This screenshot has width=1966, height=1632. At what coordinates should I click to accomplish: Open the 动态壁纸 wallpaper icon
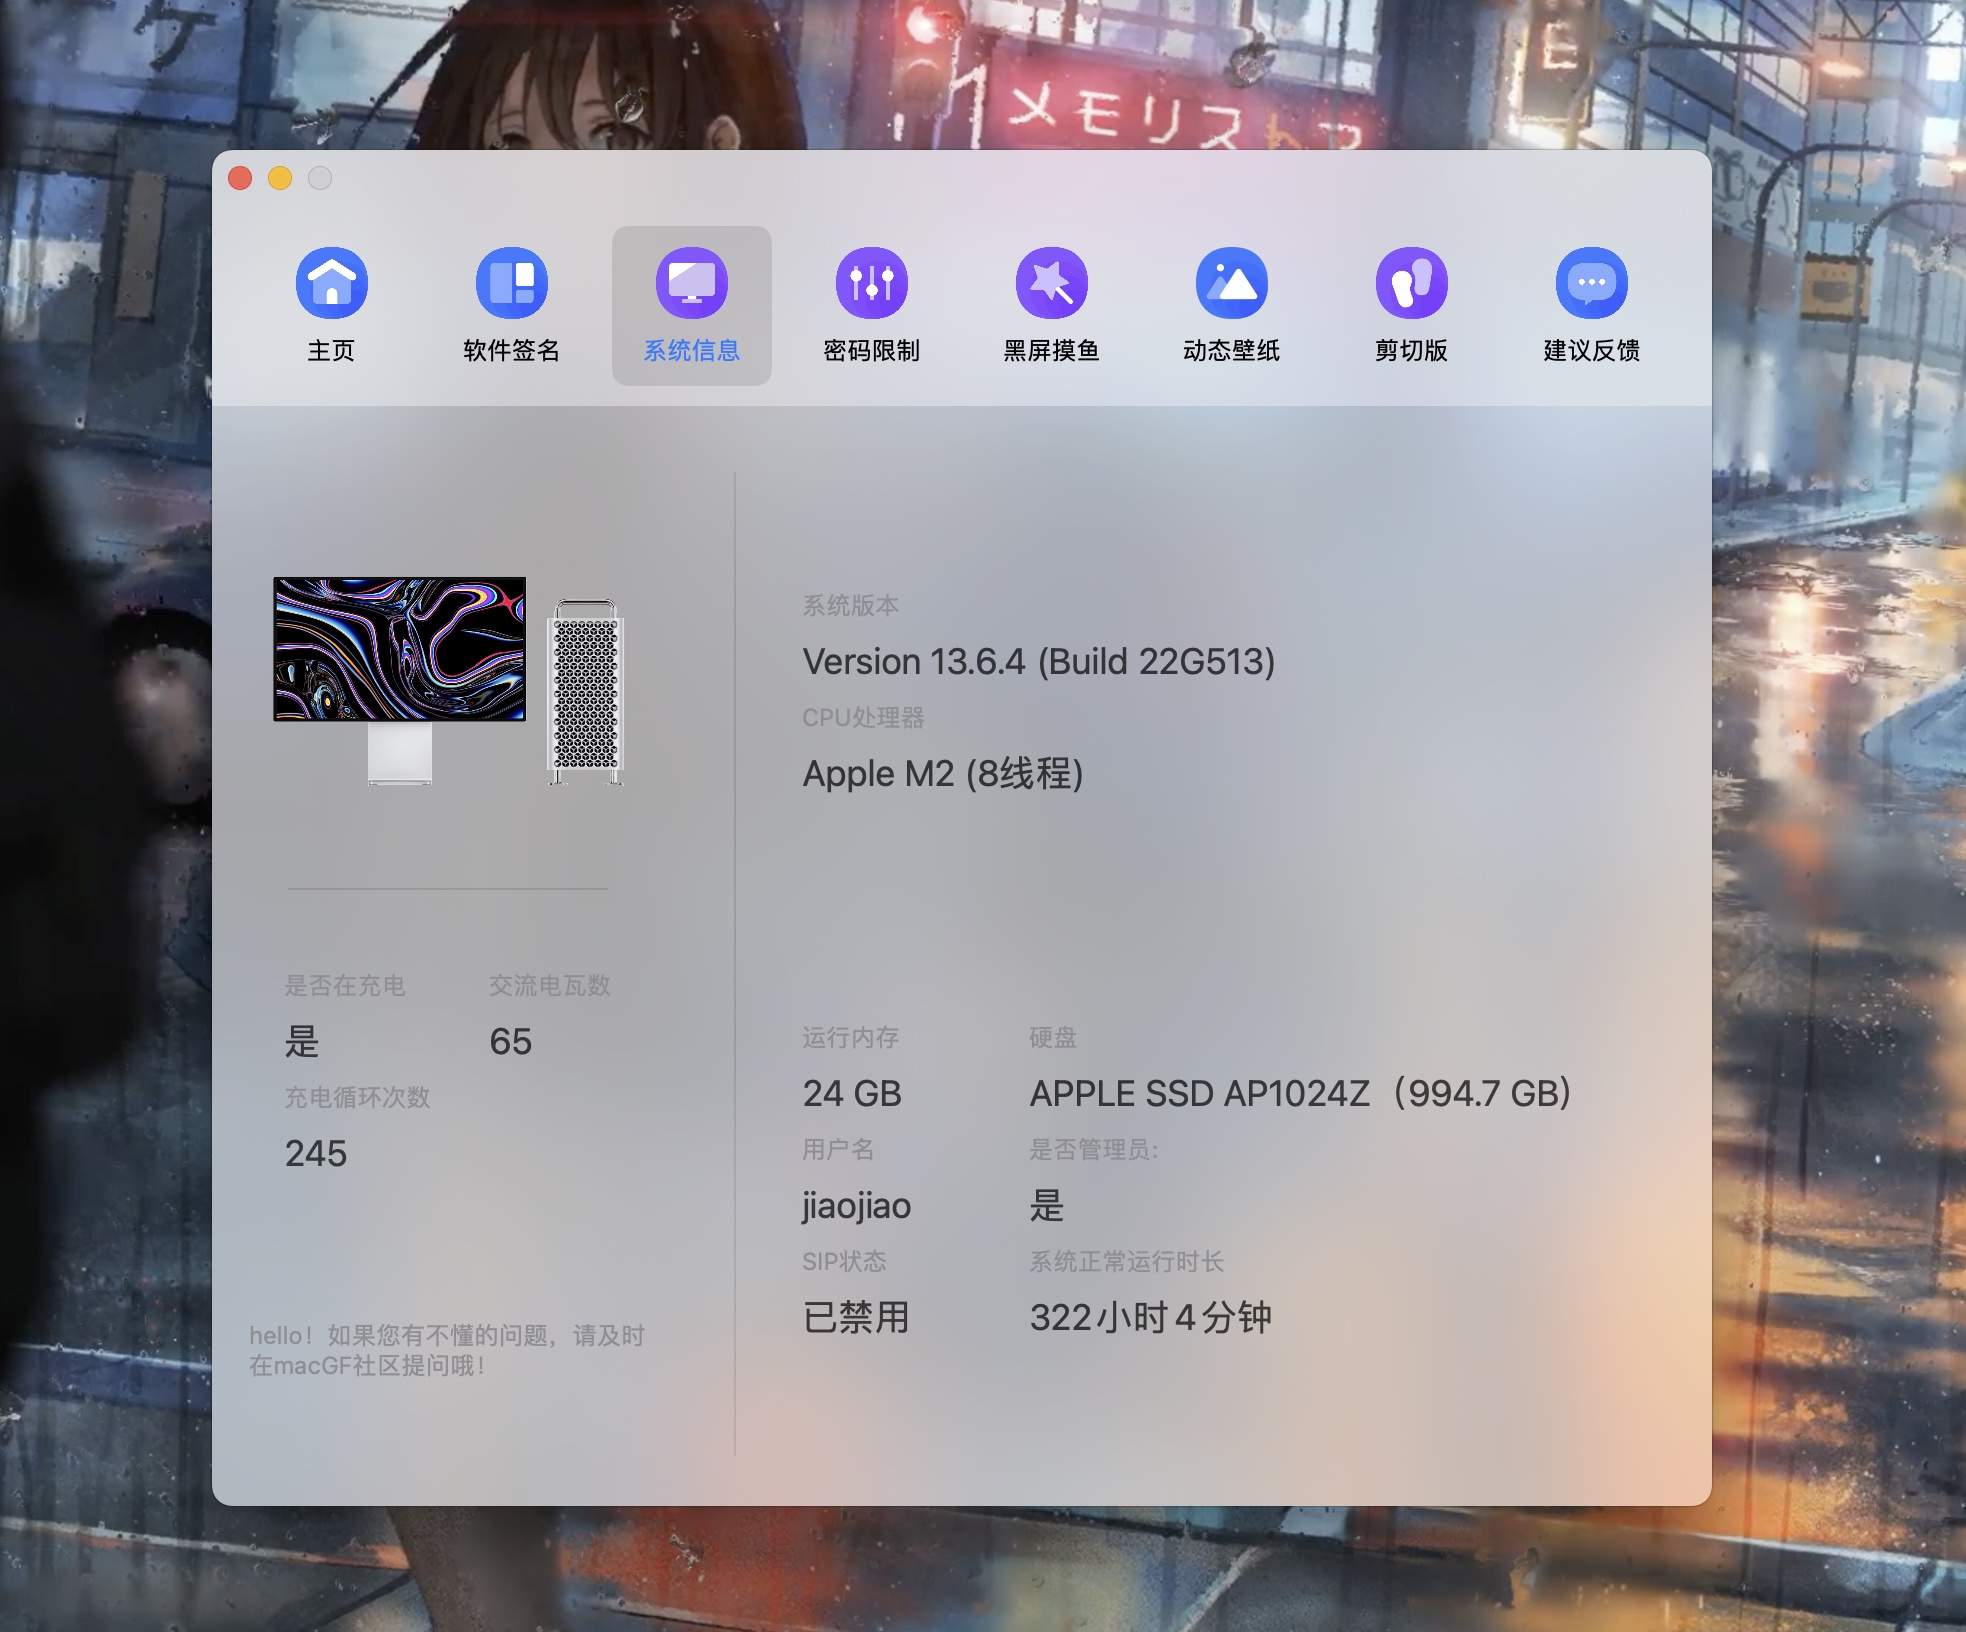(x=1232, y=283)
